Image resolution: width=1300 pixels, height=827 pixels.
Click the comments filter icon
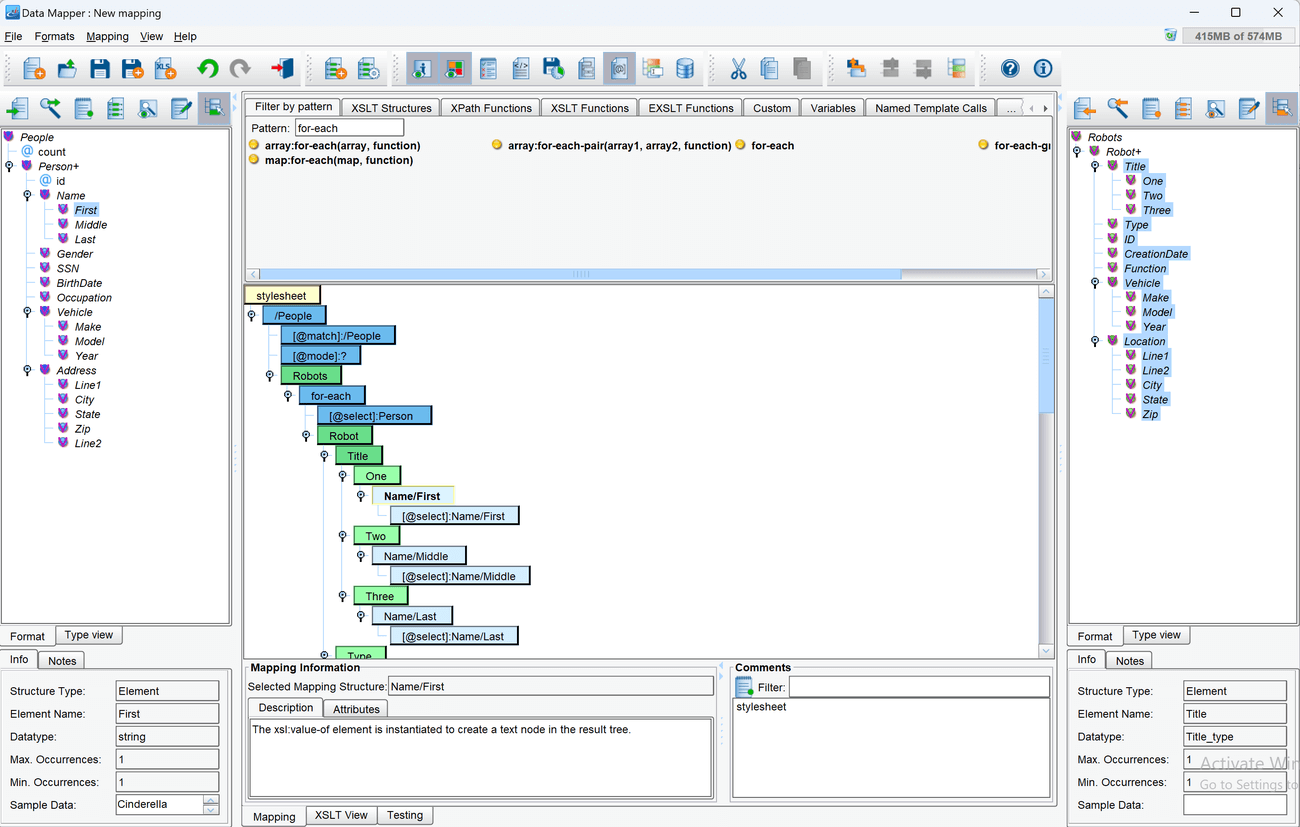744,686
